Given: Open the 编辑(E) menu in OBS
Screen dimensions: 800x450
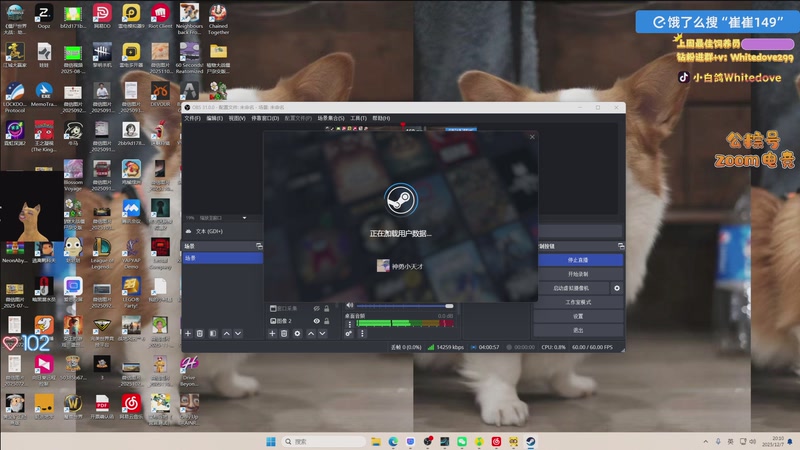Looking at the screenshot, I should (214, 118).
